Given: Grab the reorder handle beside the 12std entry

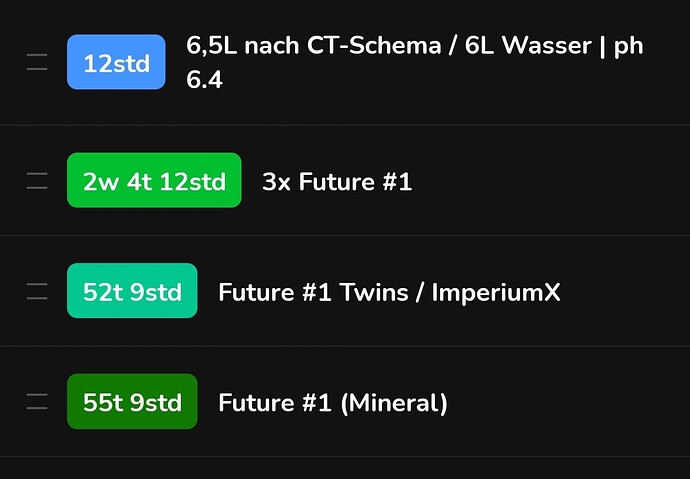Looking at the screenshot, I should [x=37, y=63].
